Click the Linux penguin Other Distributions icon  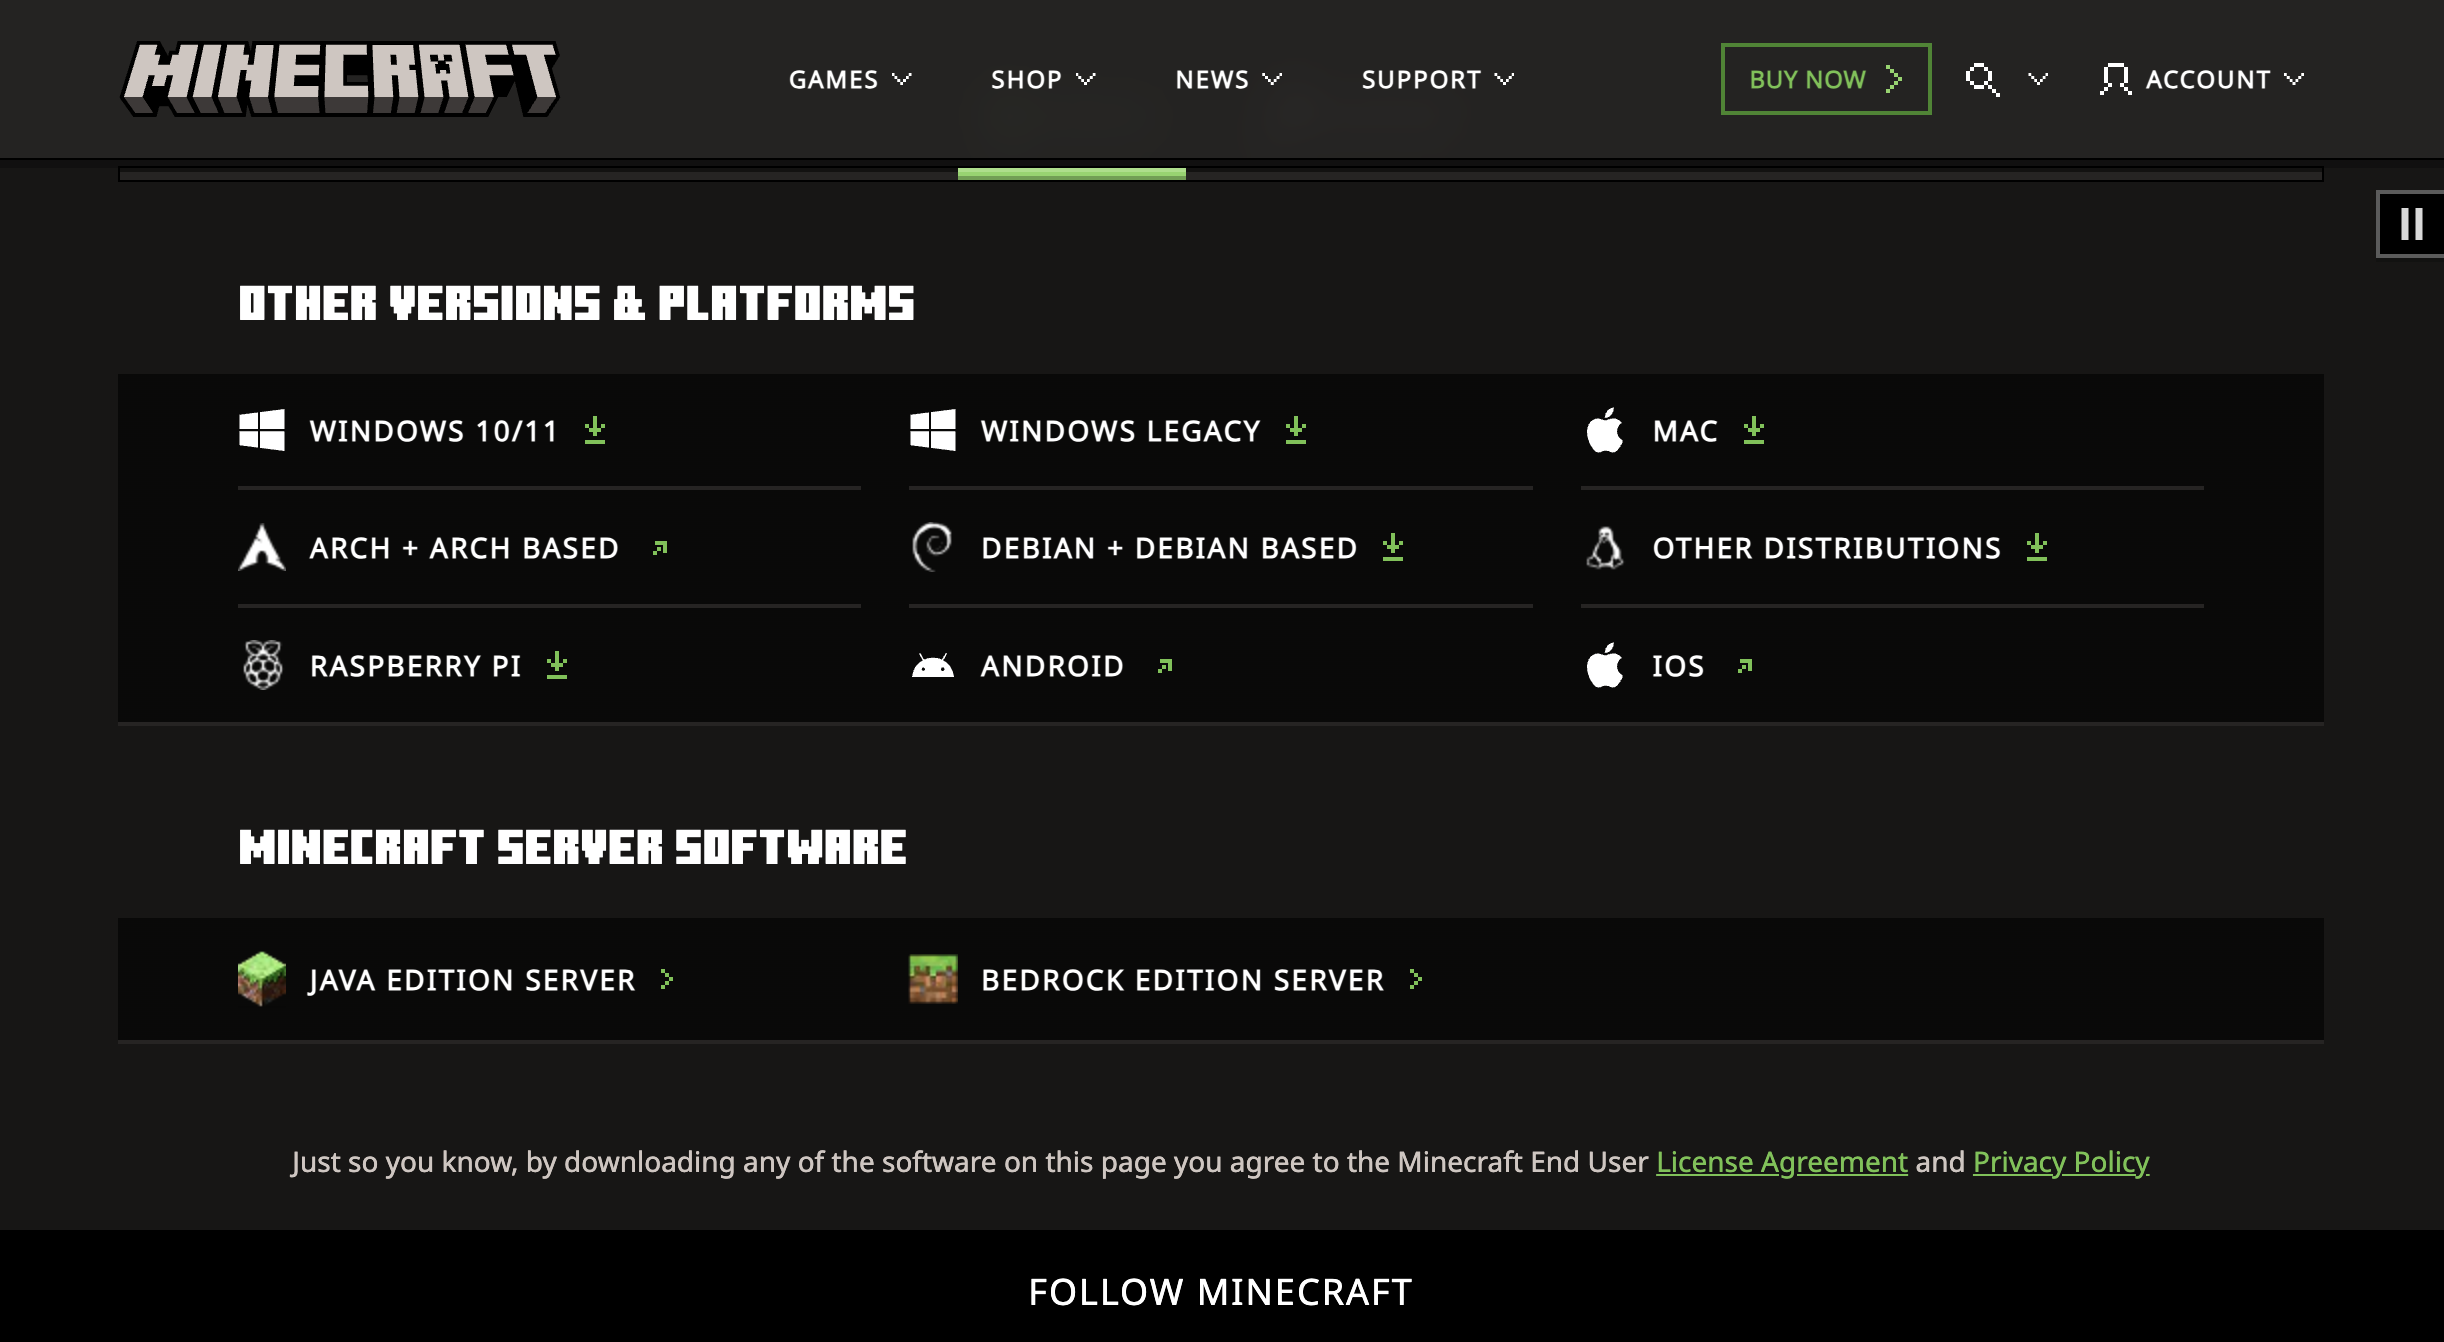(x=1605, y=548)
